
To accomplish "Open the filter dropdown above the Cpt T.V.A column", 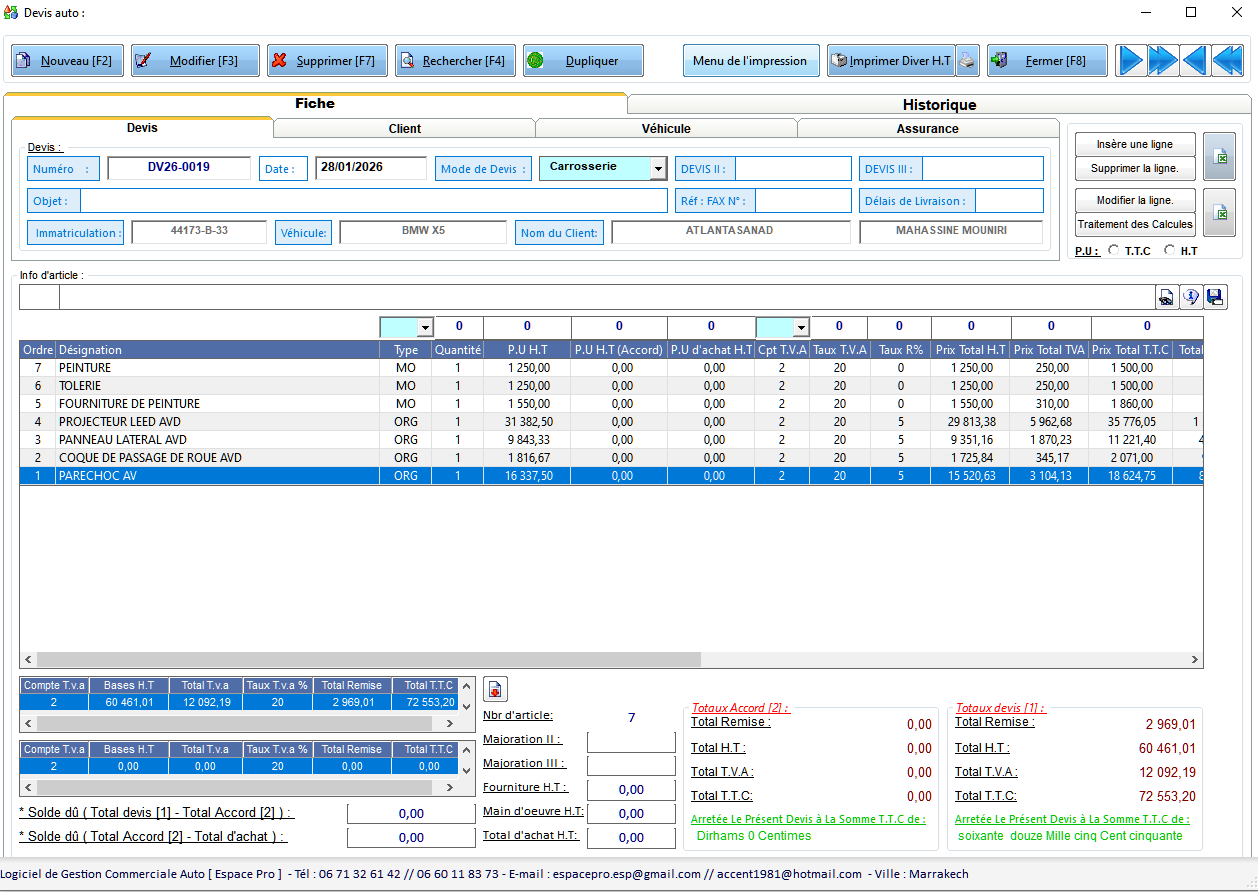I will pyautogui.click(x=800, y=328).
